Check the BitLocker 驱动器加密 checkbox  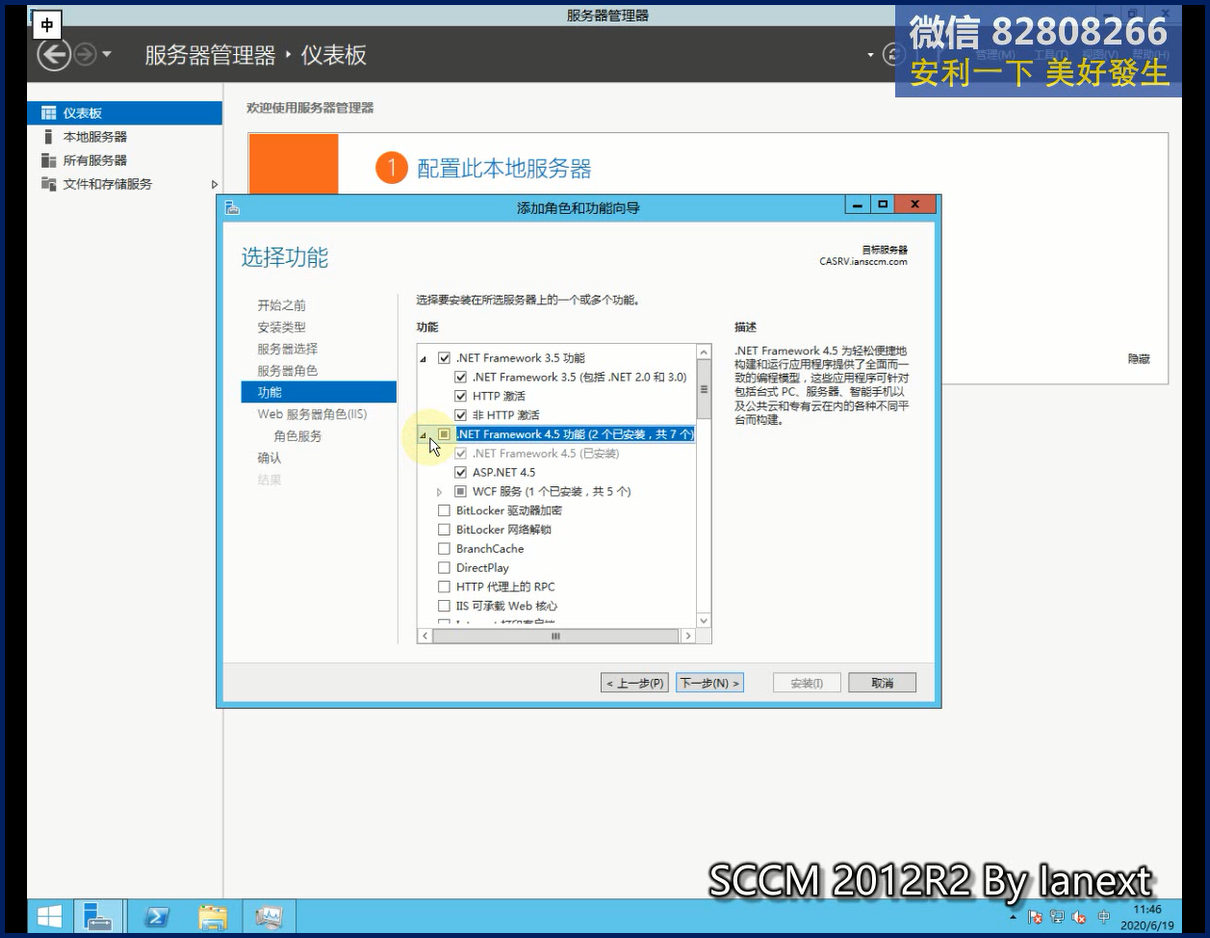click(444, 510)
